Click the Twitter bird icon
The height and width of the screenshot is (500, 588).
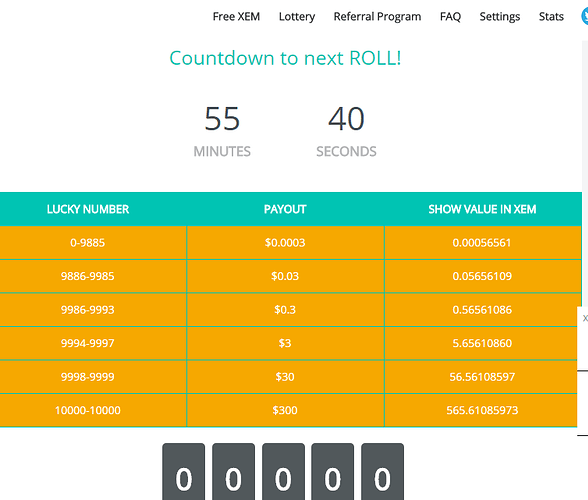click(585, 17)
